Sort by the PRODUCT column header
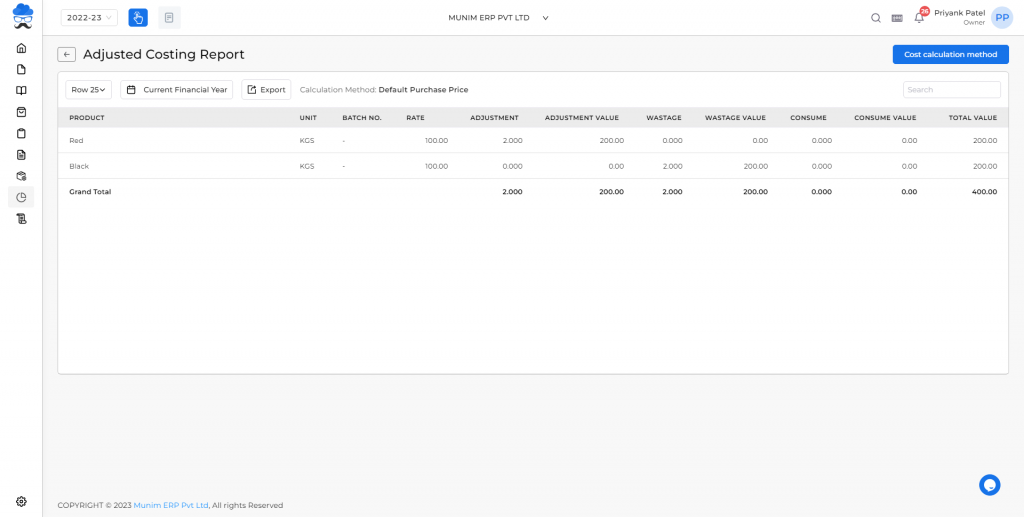Screen dimensions: 1024x517 (x=87, y=118)
